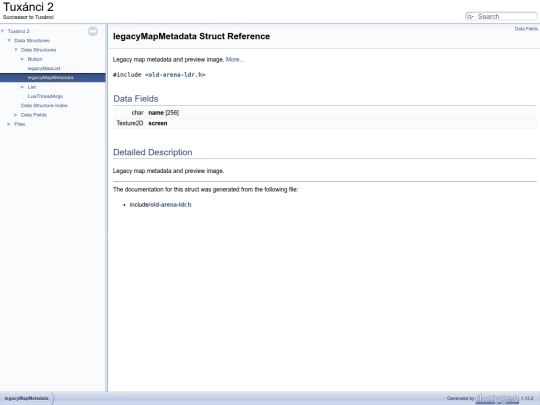The width and height of the screenshot is (540, 405).
Task: Collapse the Tuxánci 2 tree root
Action: (3, 31)
